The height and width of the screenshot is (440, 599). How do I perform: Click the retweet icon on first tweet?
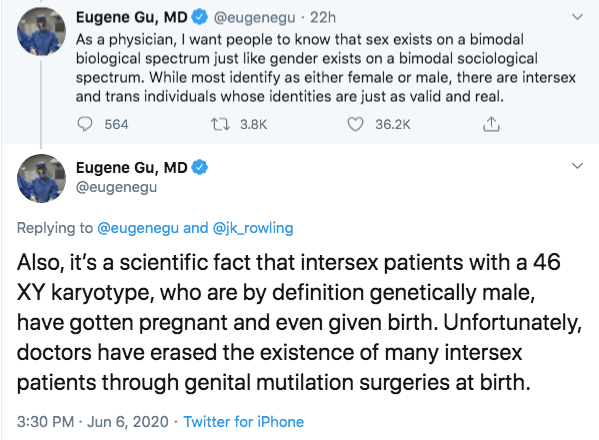click(220, 124)
